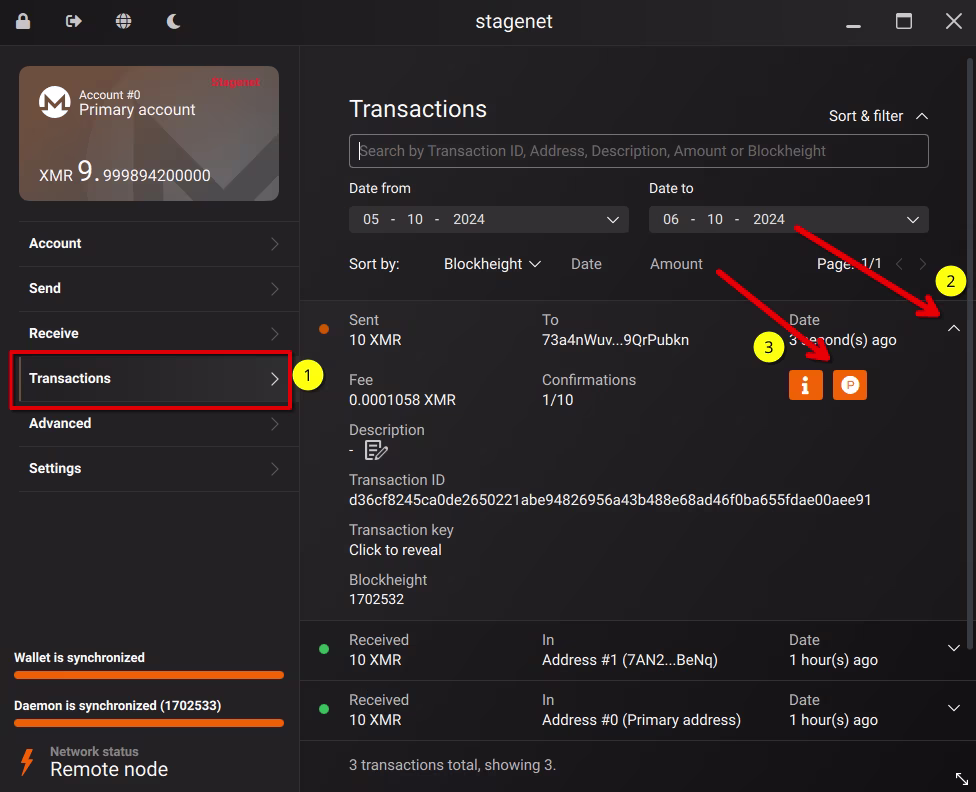Image resolution: width=976 pixels, height=792 pixels.
Task: Open language selection globe icon
Action: click(123, 21)
